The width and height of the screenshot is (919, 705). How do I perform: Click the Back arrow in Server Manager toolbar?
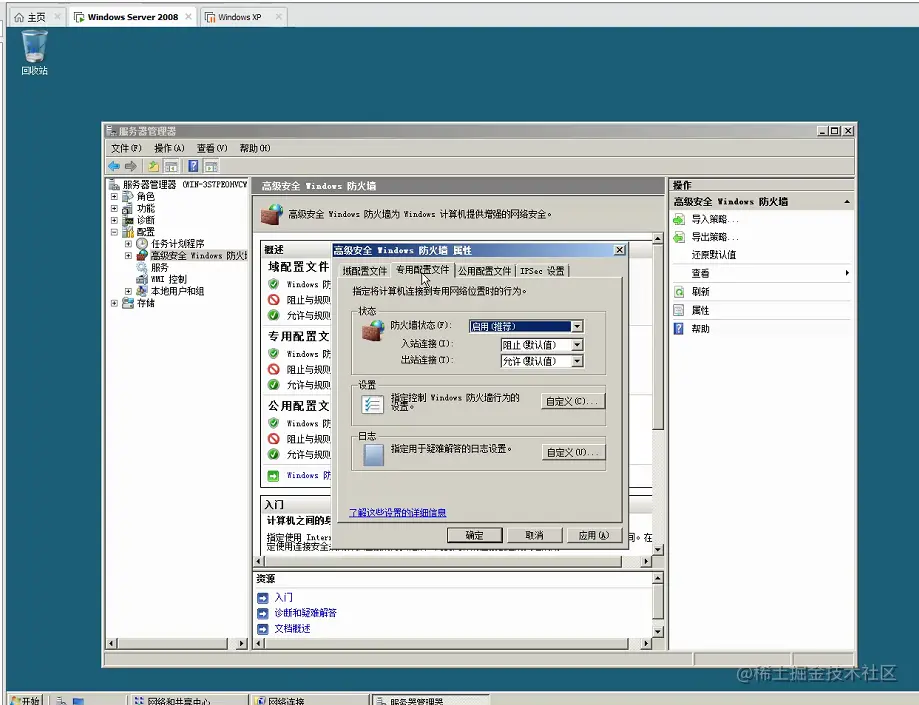[x=114, y=166]
